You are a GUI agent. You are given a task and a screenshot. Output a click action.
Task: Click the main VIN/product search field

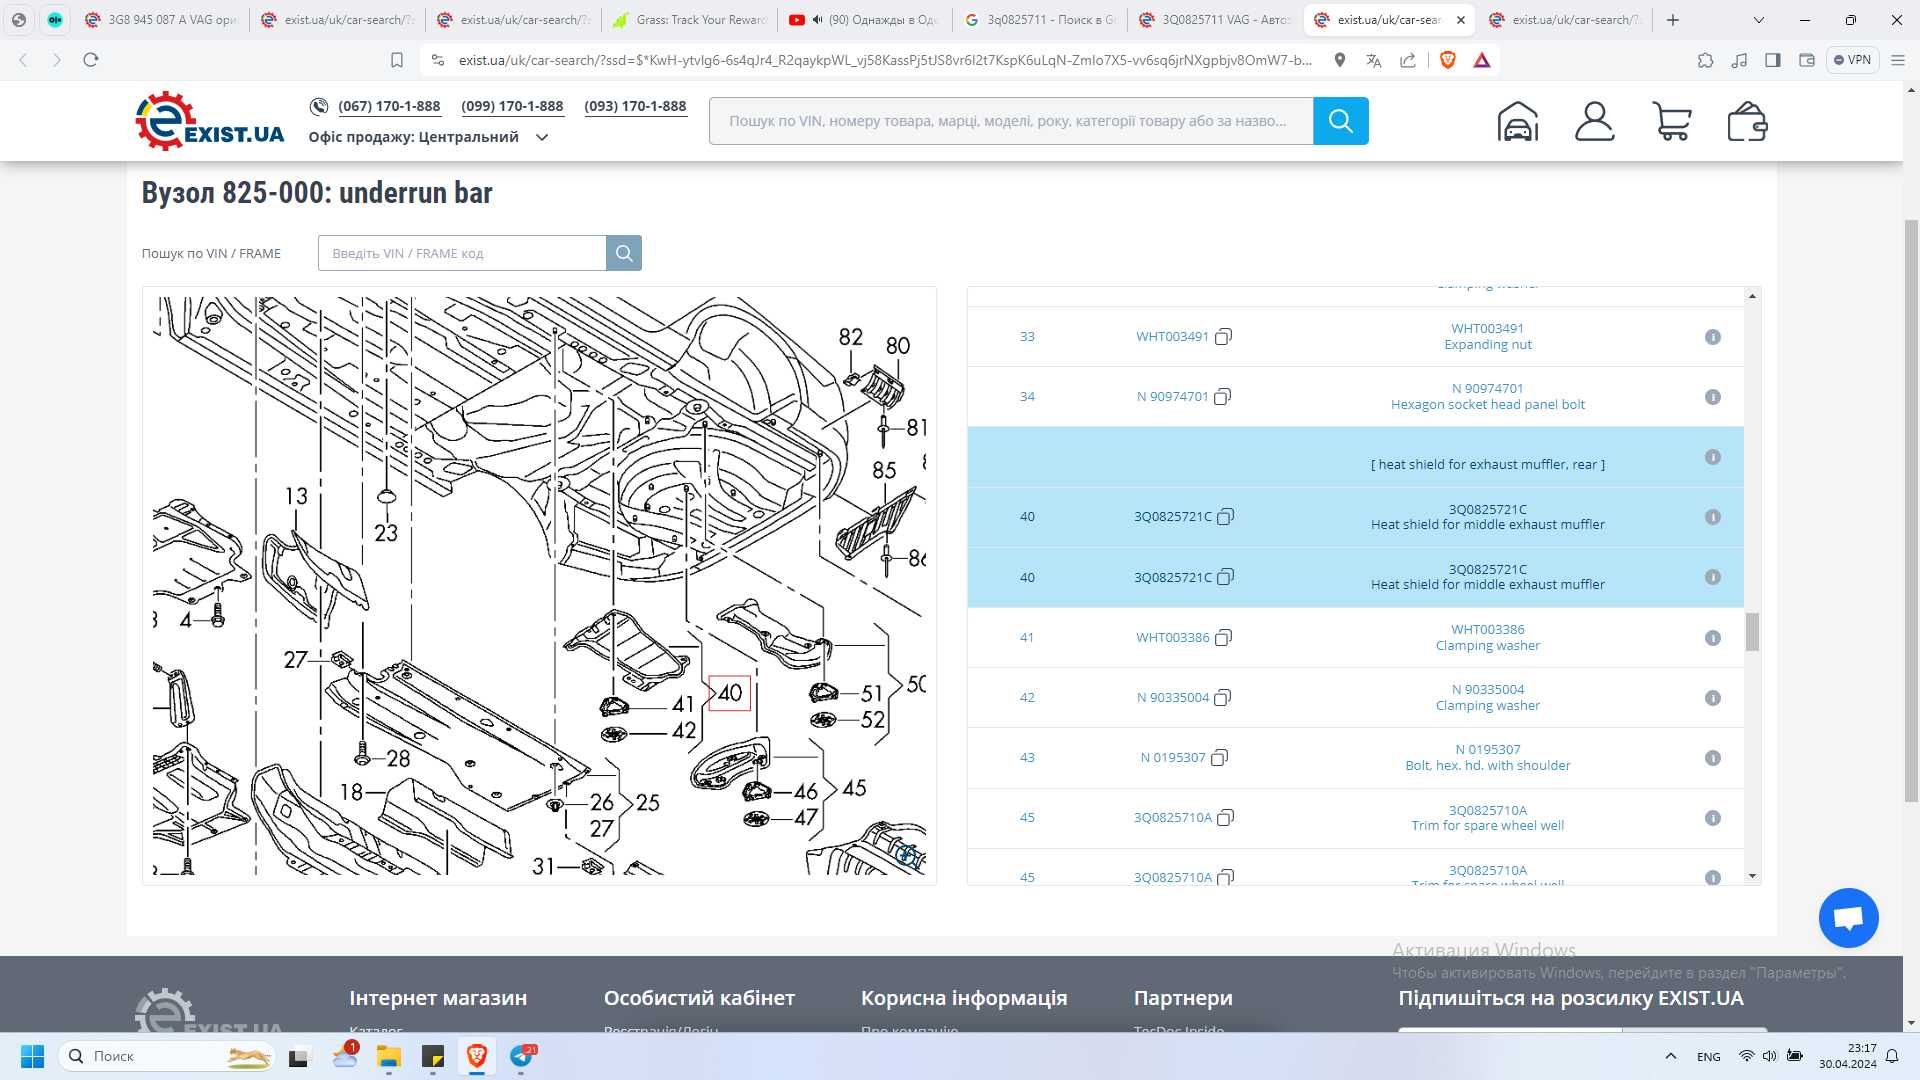(1011, 121)
